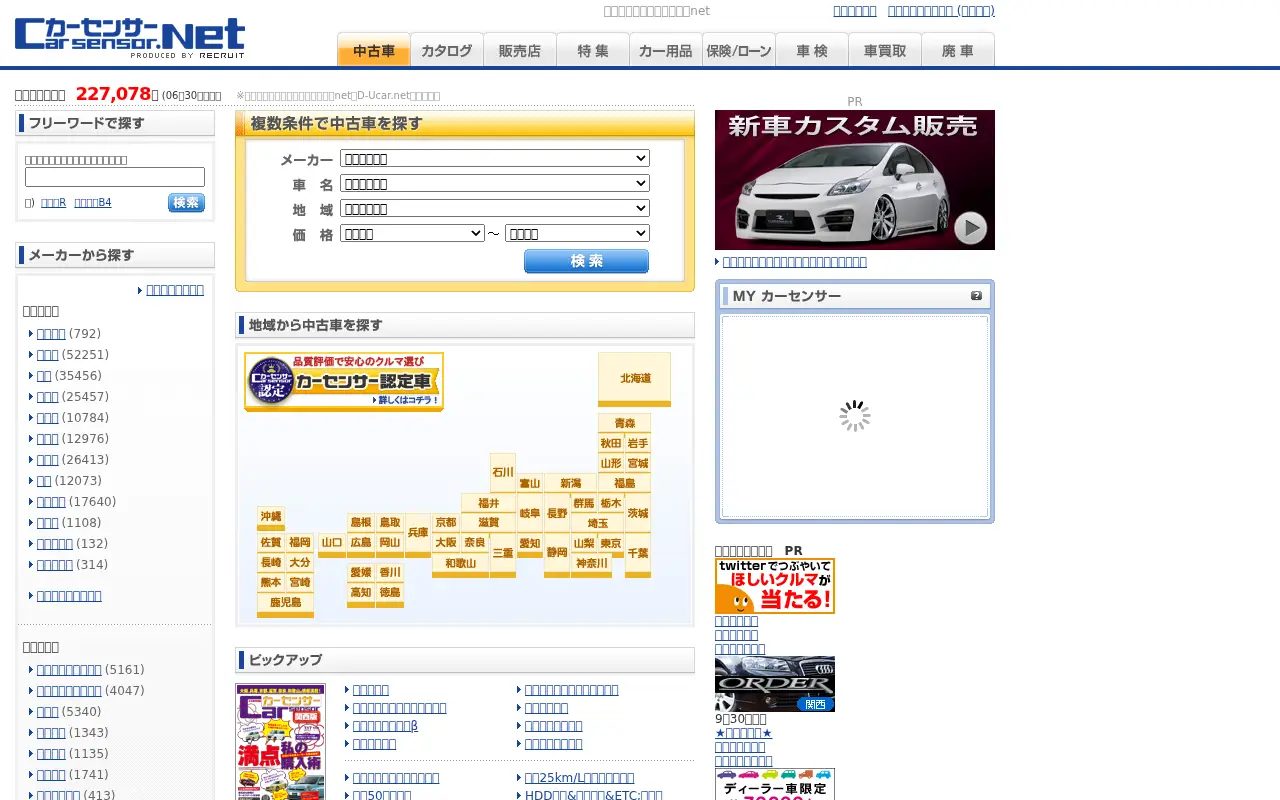
Task: Open the minimum 価格 dropdown
Action: (x=413, y=233)
